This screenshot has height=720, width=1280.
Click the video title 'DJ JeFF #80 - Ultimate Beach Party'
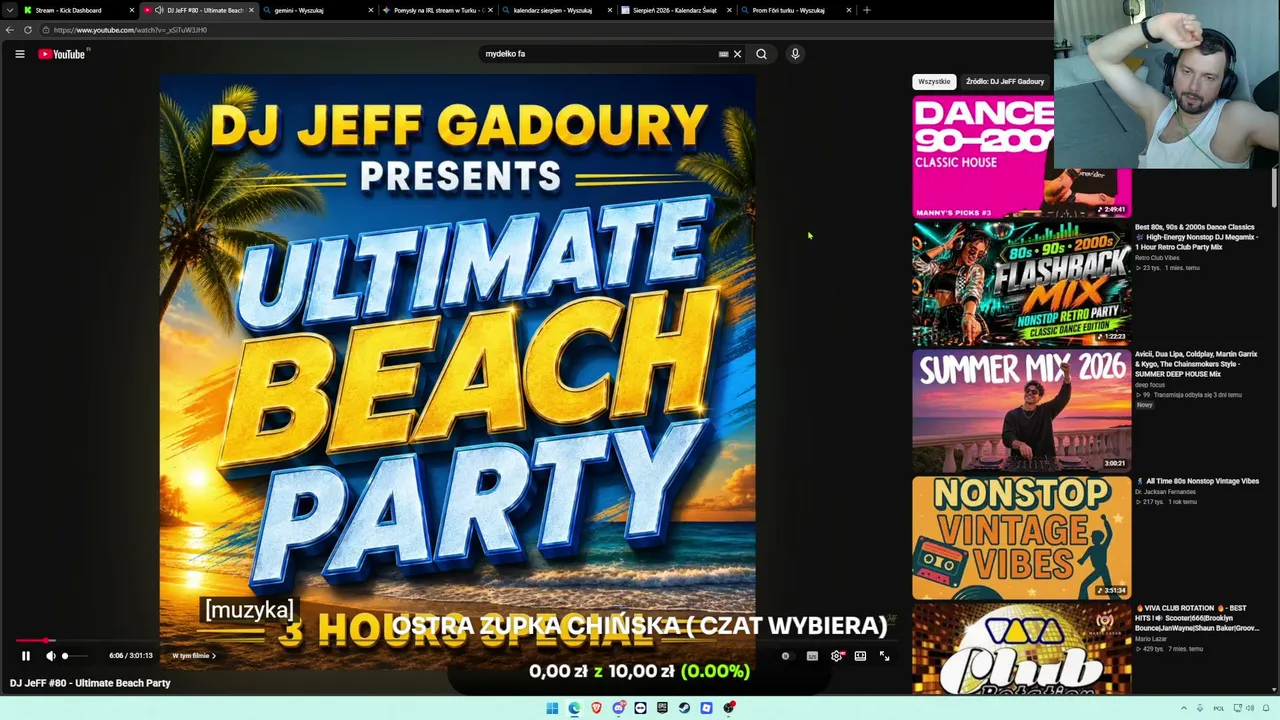[90, 683]
